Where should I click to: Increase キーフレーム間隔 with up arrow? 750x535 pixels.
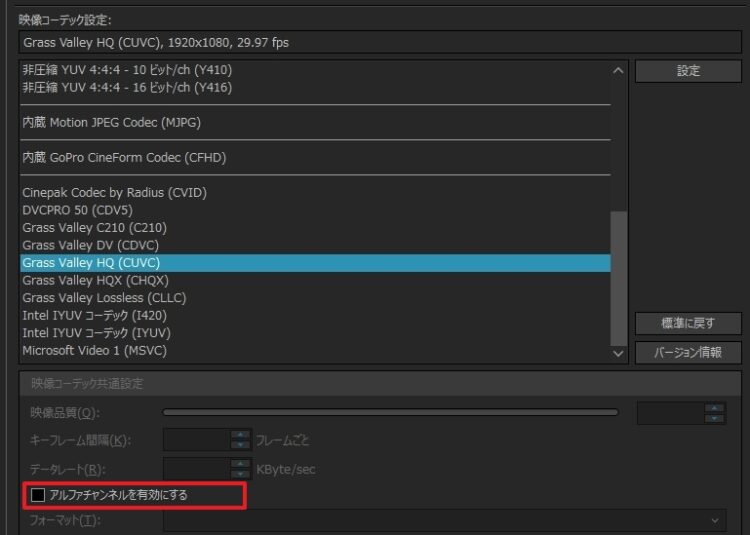240,435
